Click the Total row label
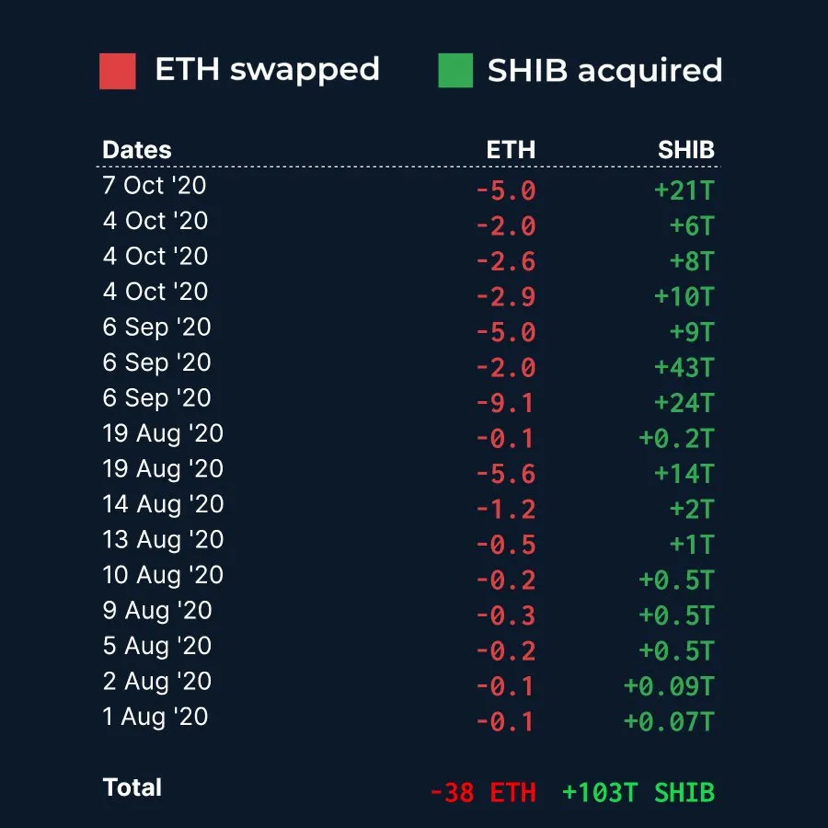Viewport: 828px width, 828px height. tap(132, 788)
